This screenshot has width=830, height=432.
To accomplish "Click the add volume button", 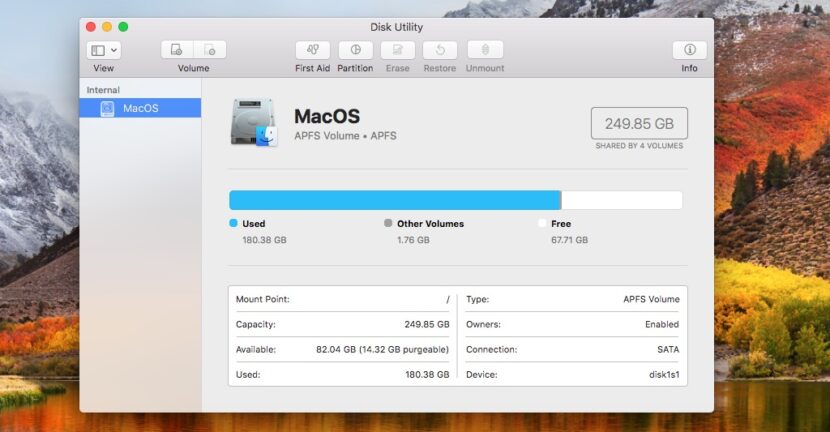I will (x=177, y=50).
